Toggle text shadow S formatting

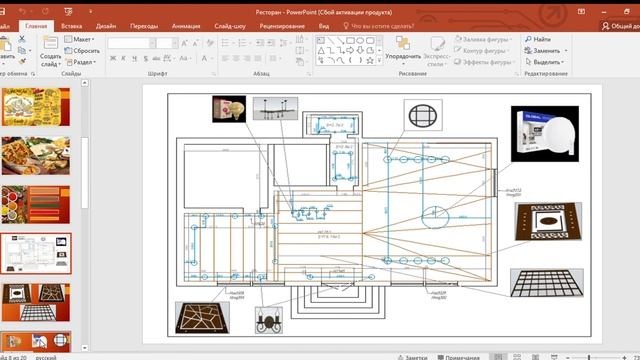(x=145, y=58)
